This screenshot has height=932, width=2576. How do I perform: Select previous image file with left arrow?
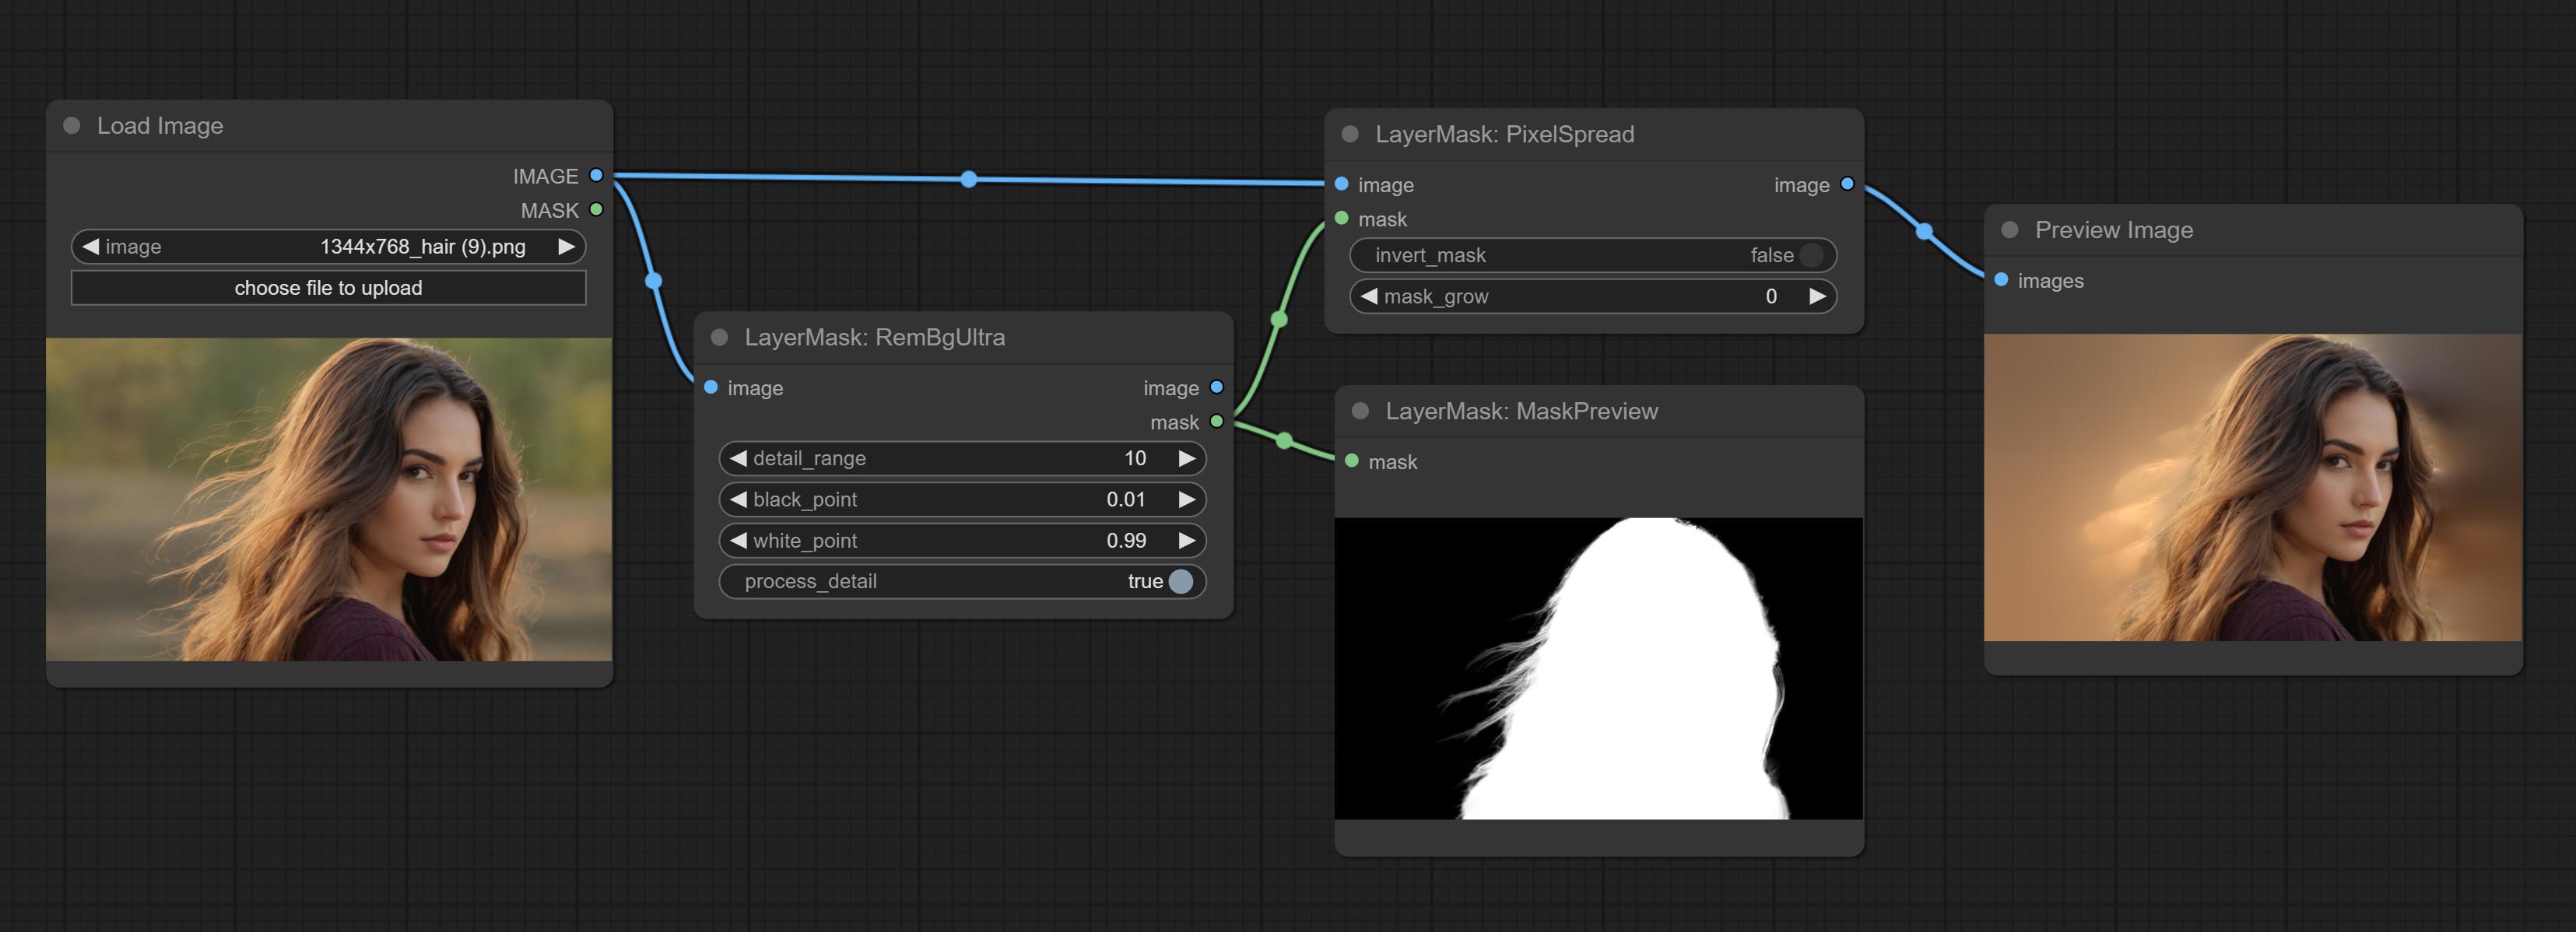(91, 246)
